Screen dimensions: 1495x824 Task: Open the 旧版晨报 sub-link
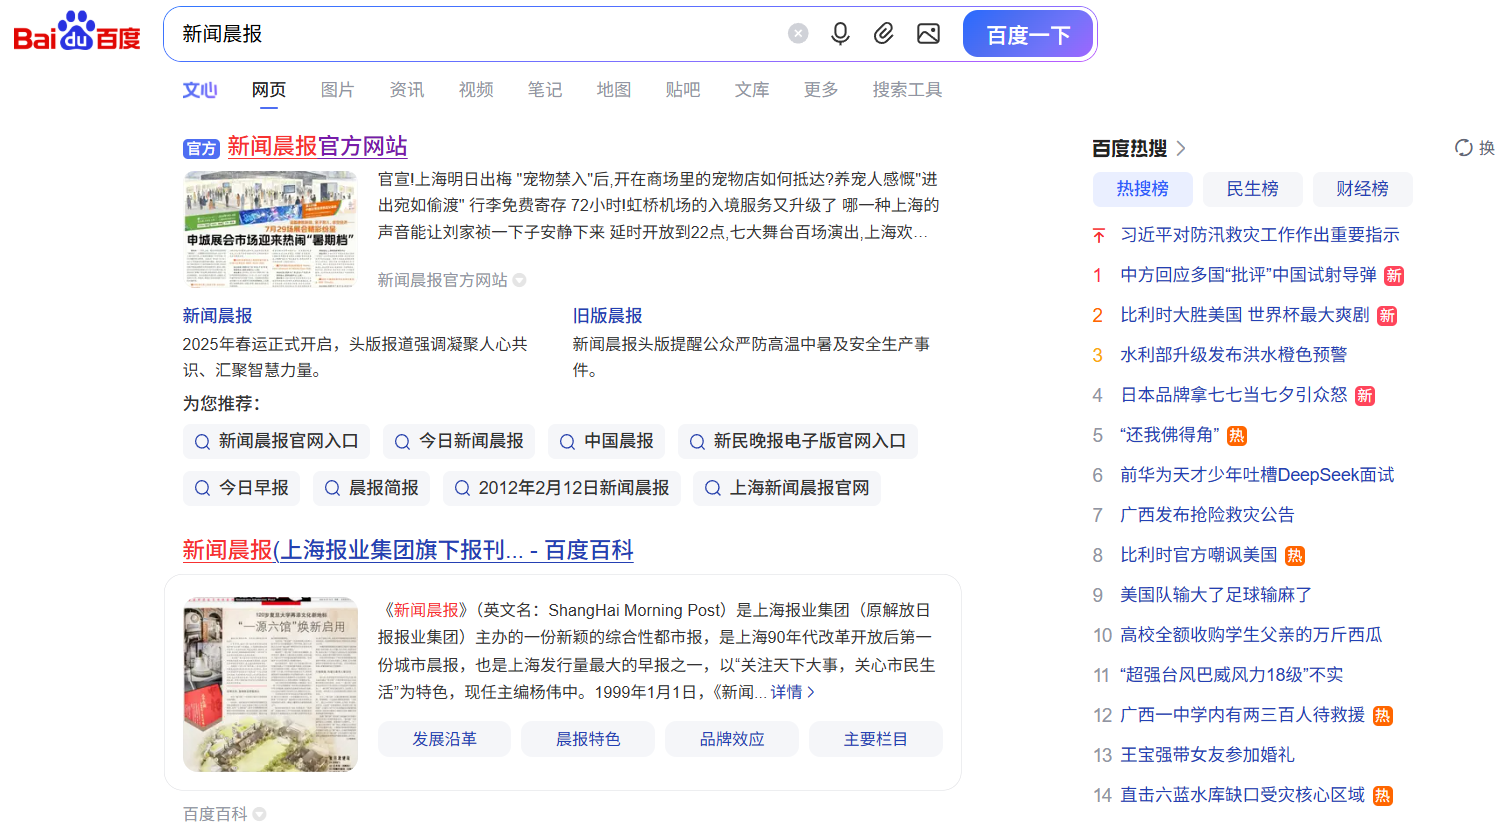tap(607, 316)
